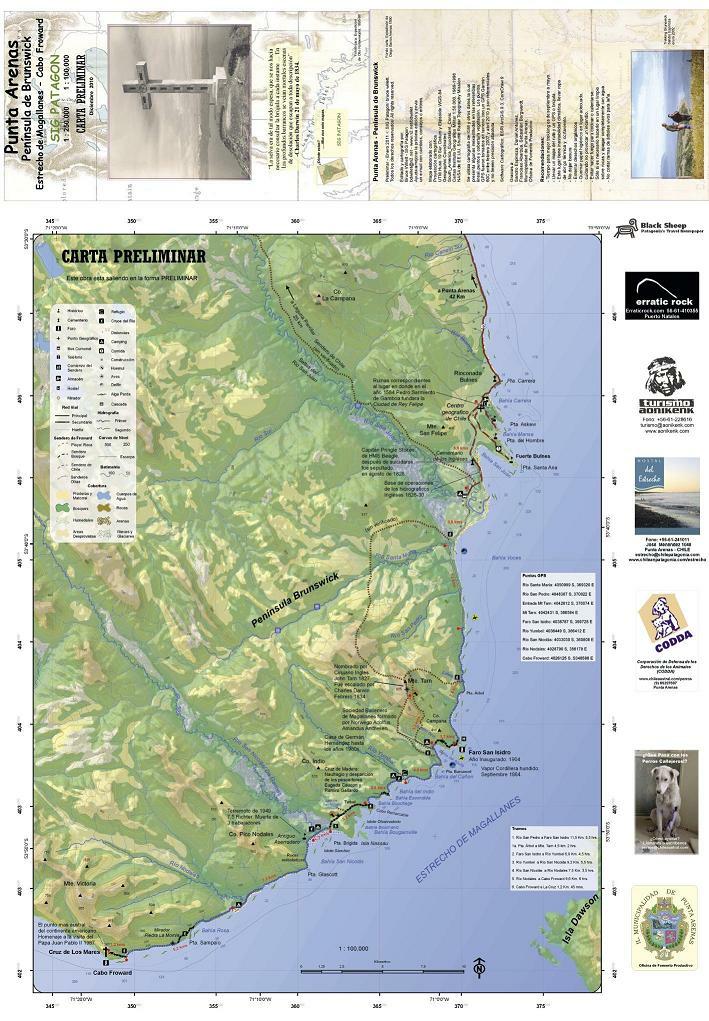Screen dimensions: 709x1021
Task: Click the Pta. Sampaio label
Action: click(x=205, y=942)
